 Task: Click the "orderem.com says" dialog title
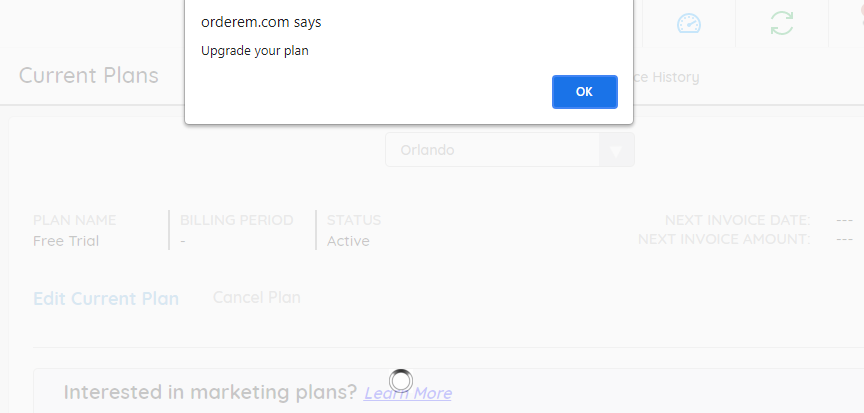point(261,22)
